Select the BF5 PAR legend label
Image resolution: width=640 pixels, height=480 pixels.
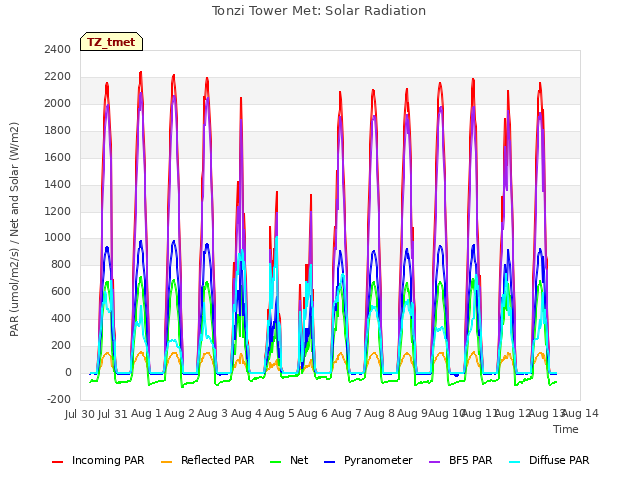pos(471,460)
